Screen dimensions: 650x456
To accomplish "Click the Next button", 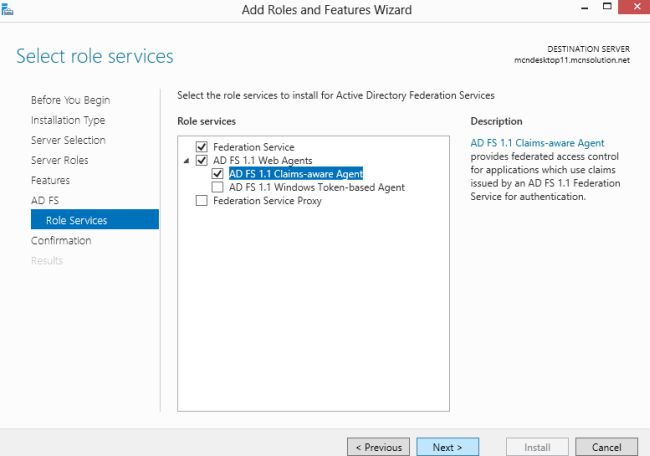I will [x=447, y=447].
